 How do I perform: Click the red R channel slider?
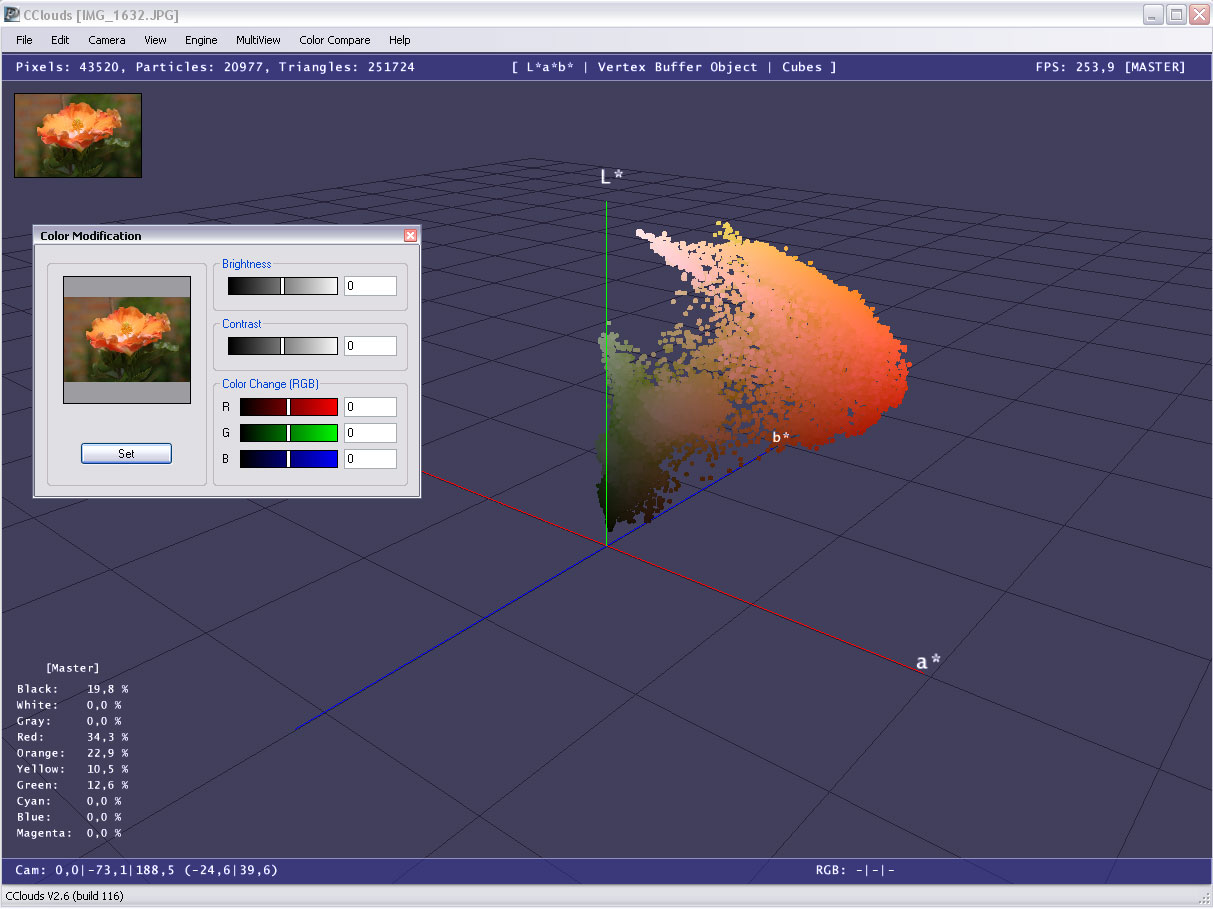[289, 407]
